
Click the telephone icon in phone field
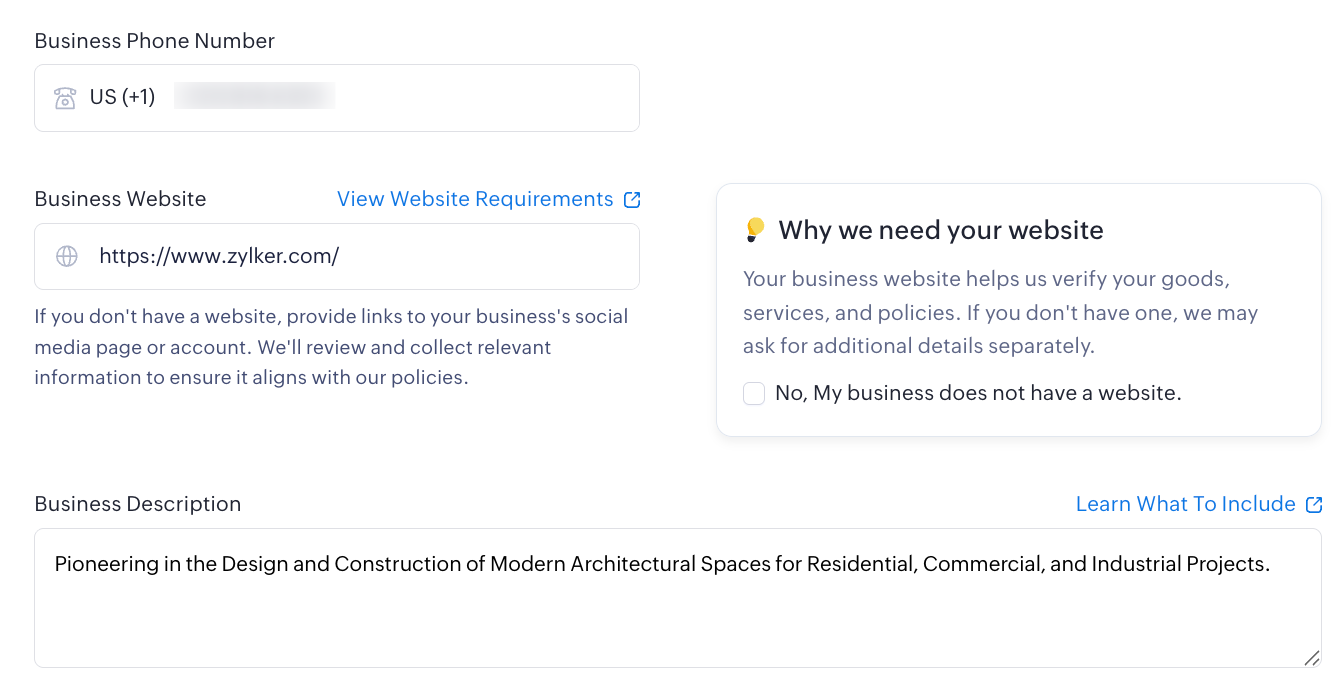65,98
